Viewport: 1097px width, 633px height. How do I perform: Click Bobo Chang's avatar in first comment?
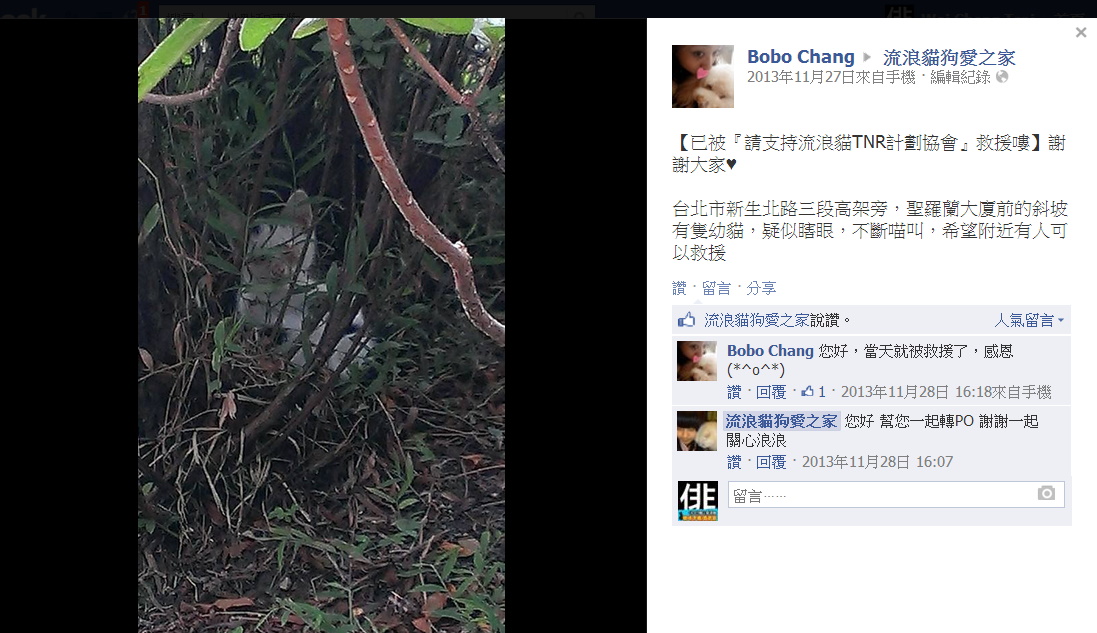pos(697,361)
